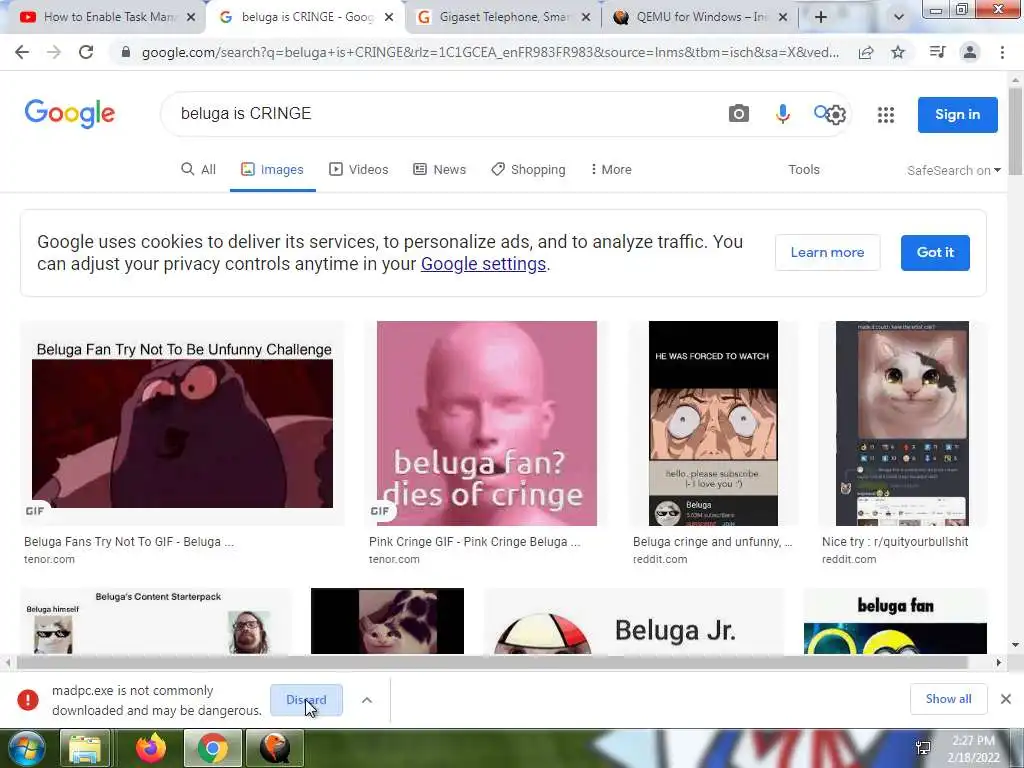Open the Chrome three-dot menu
Screen dimensions: 1024x768
point(1002,52)
